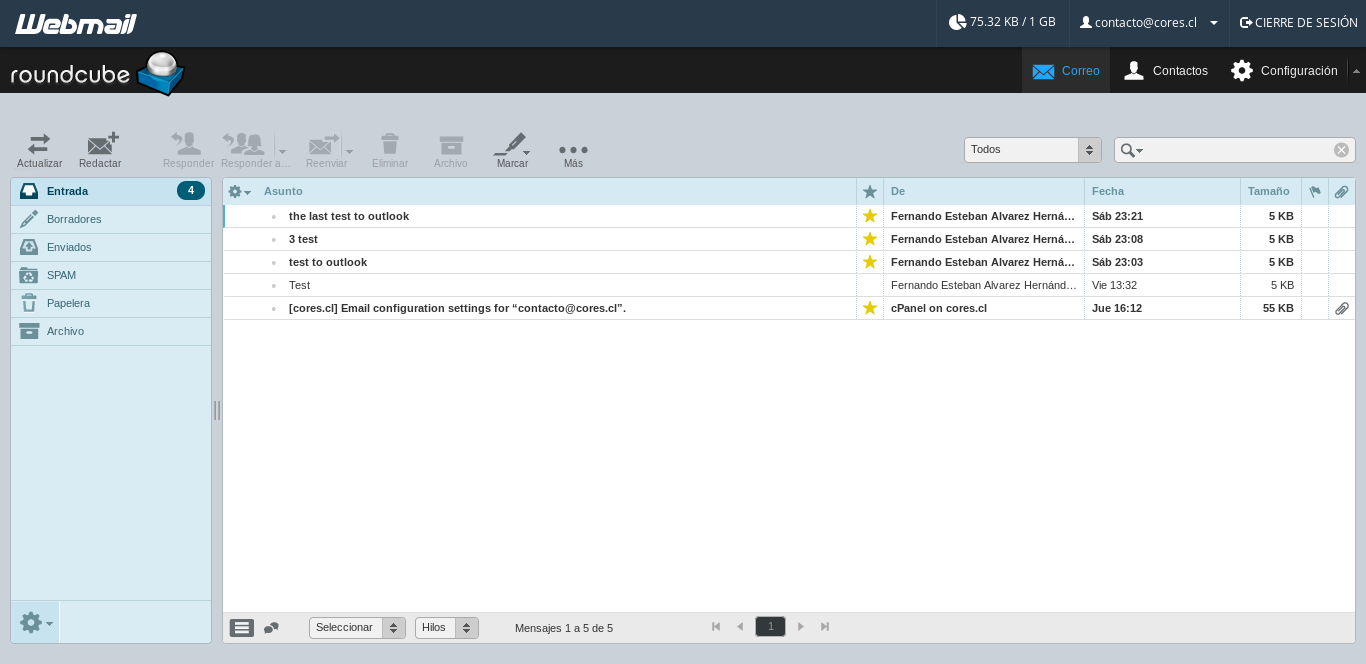
Task: Click the Marcar flag icon
Action: (x=510, y=150)
